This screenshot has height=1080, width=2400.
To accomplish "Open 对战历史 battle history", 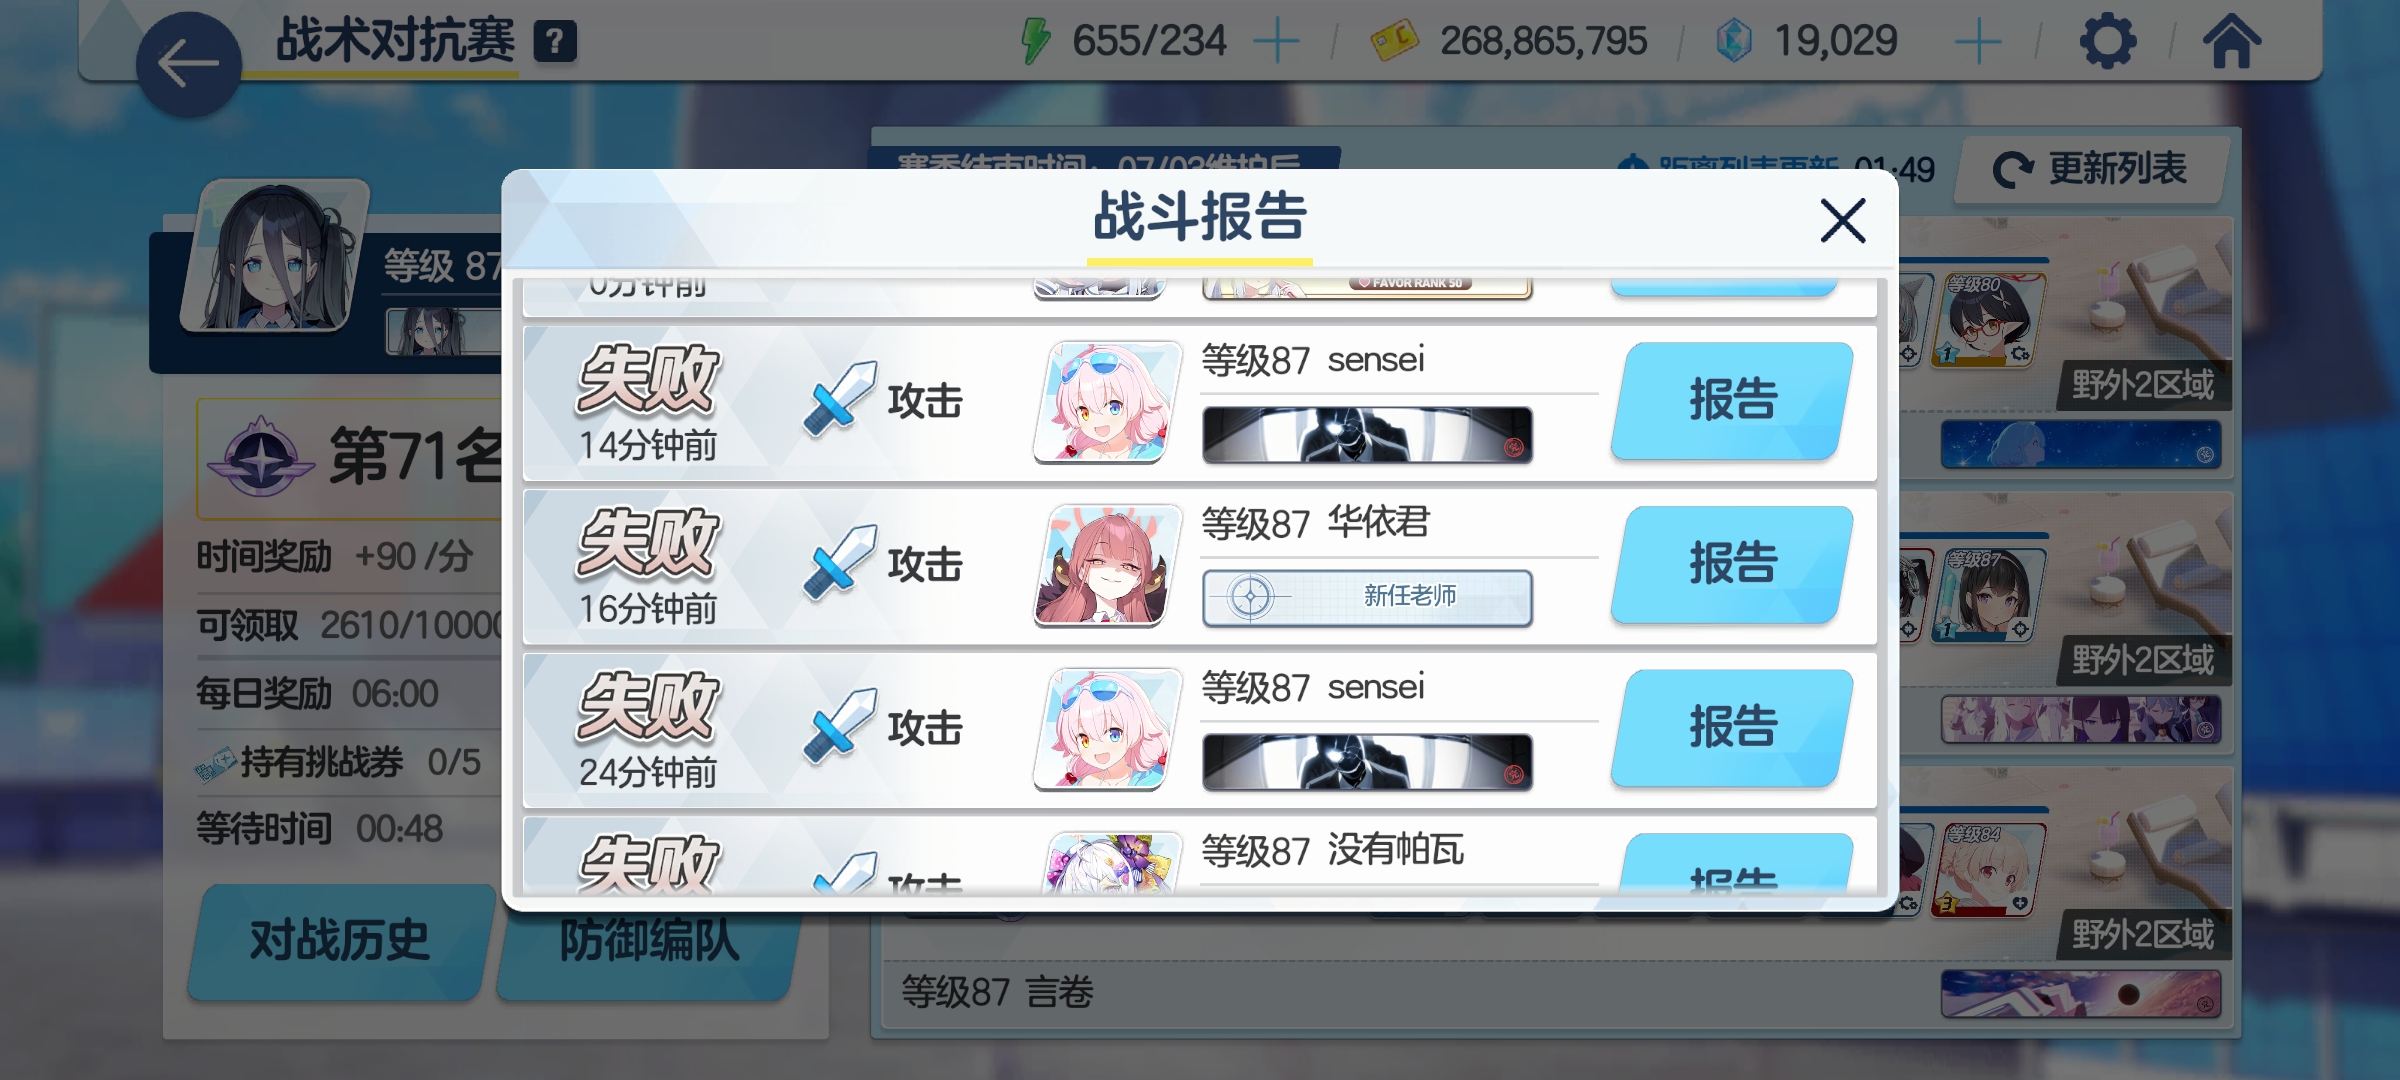I will [339, 940].
